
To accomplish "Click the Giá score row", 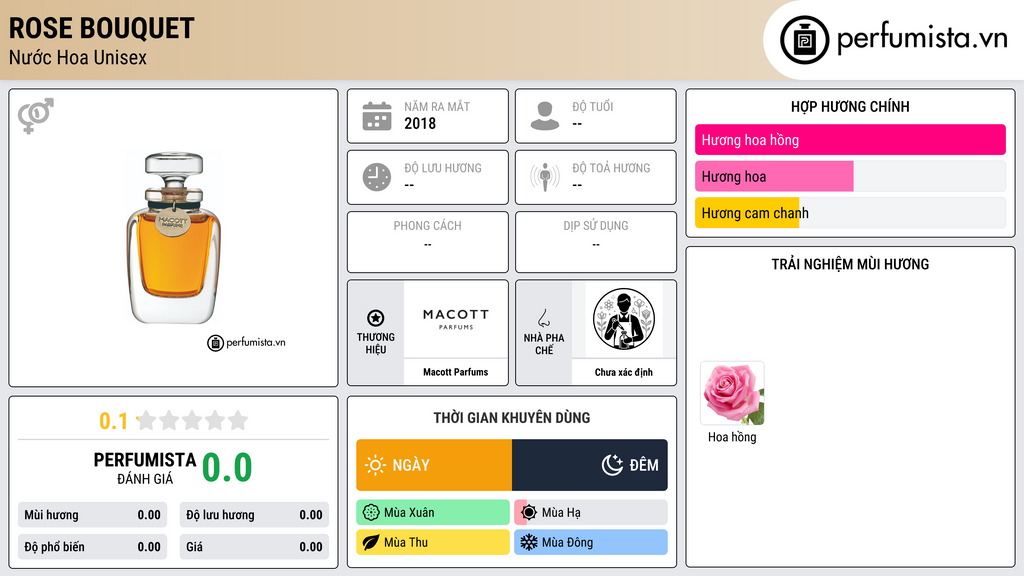I will point(254,547).
